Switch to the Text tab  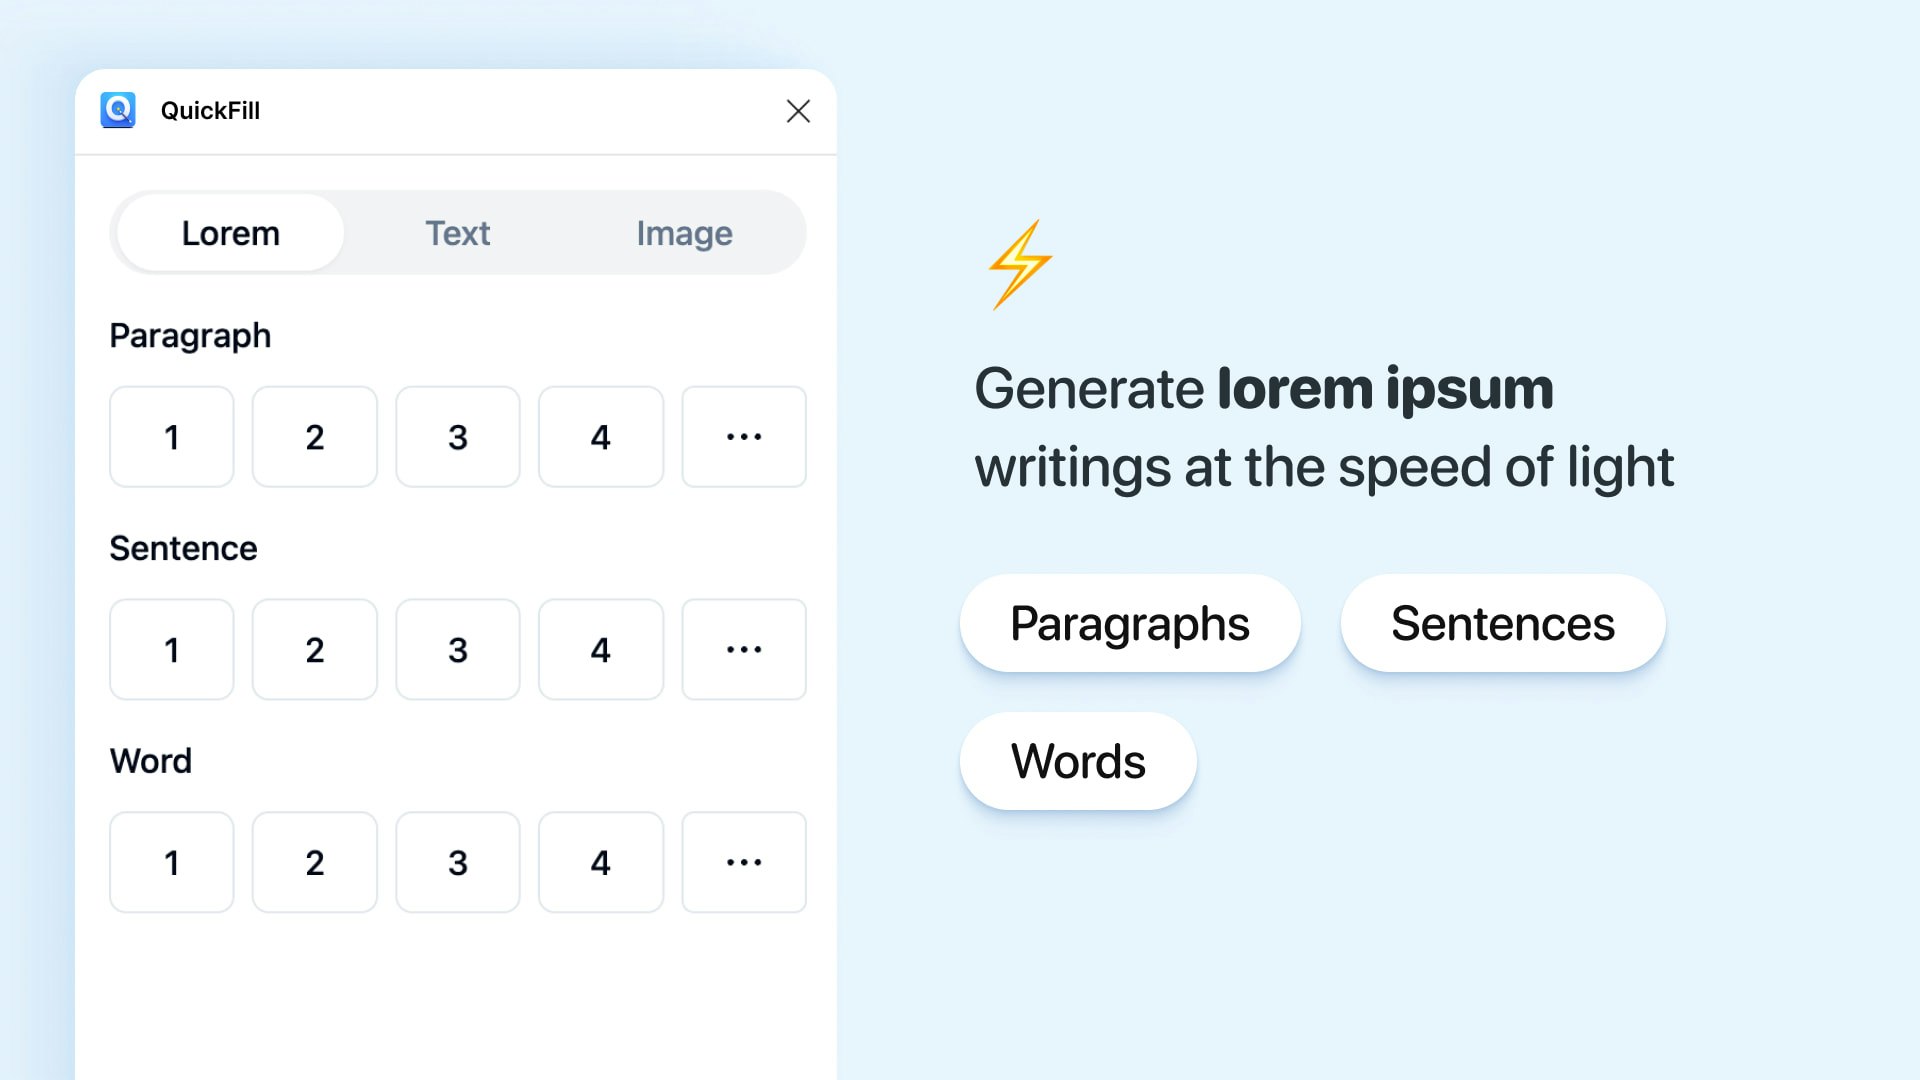click(x=458, y=233)
